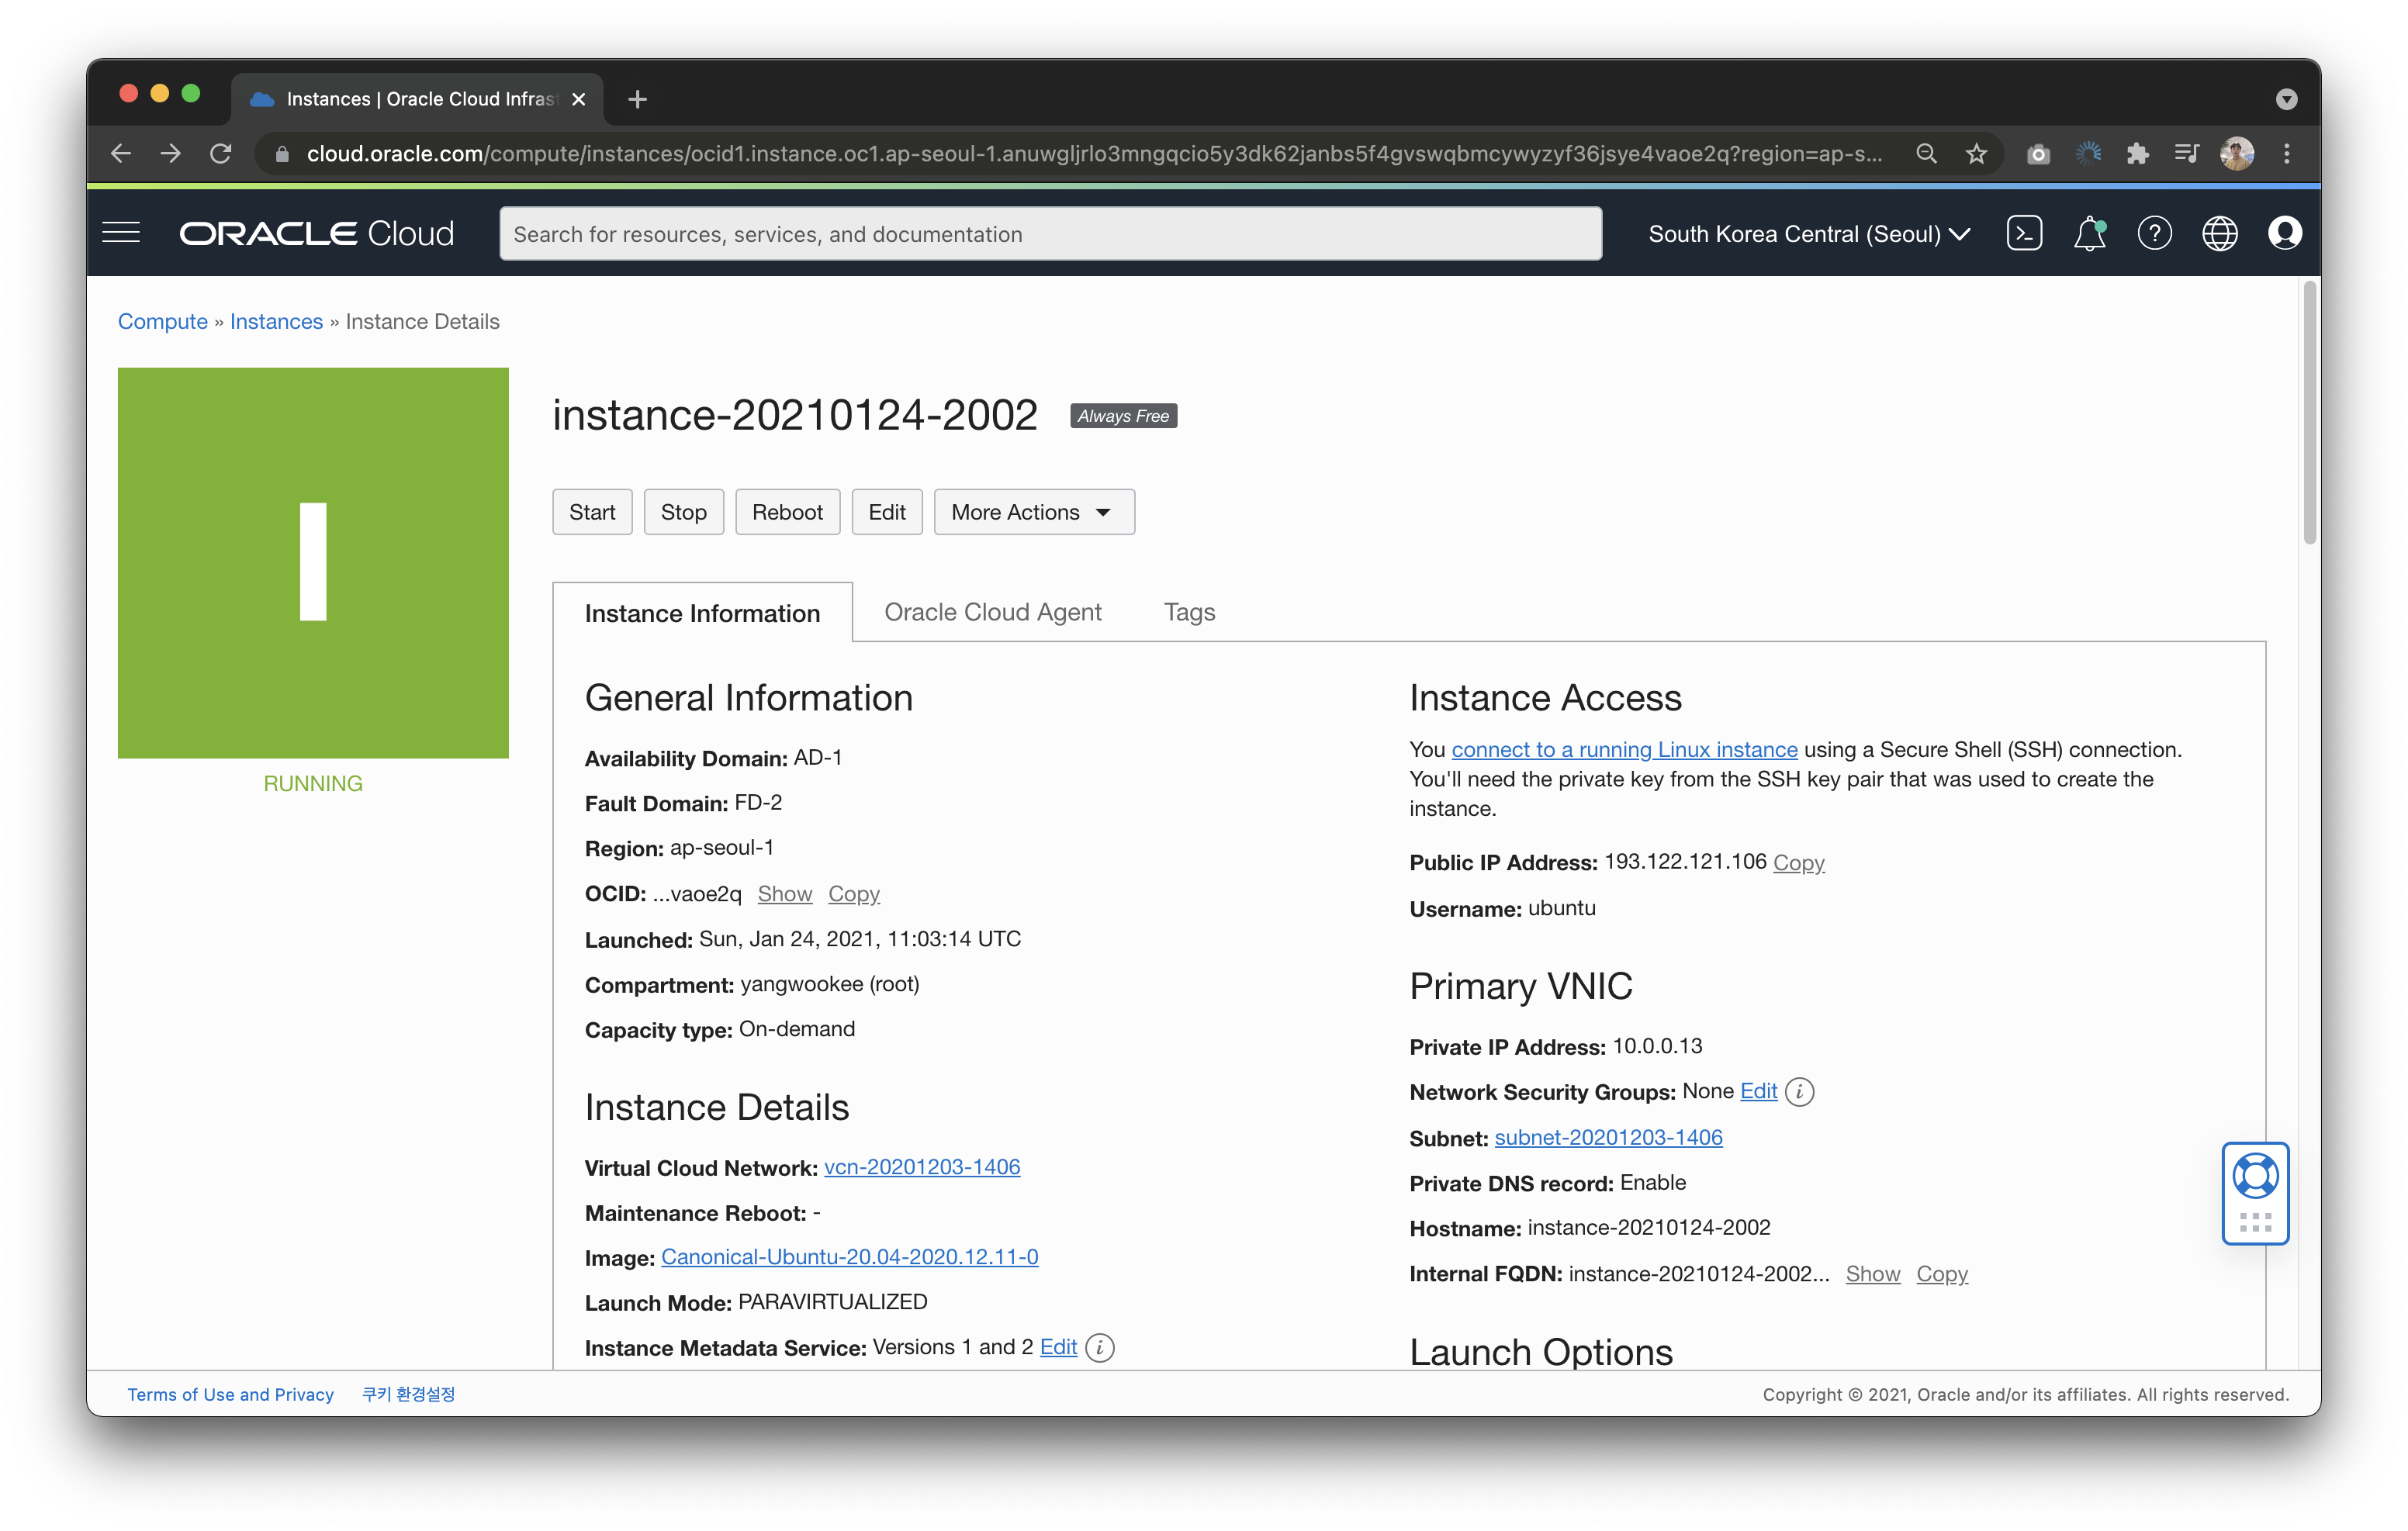Click the Reboot button

click(x=787, y=512)
